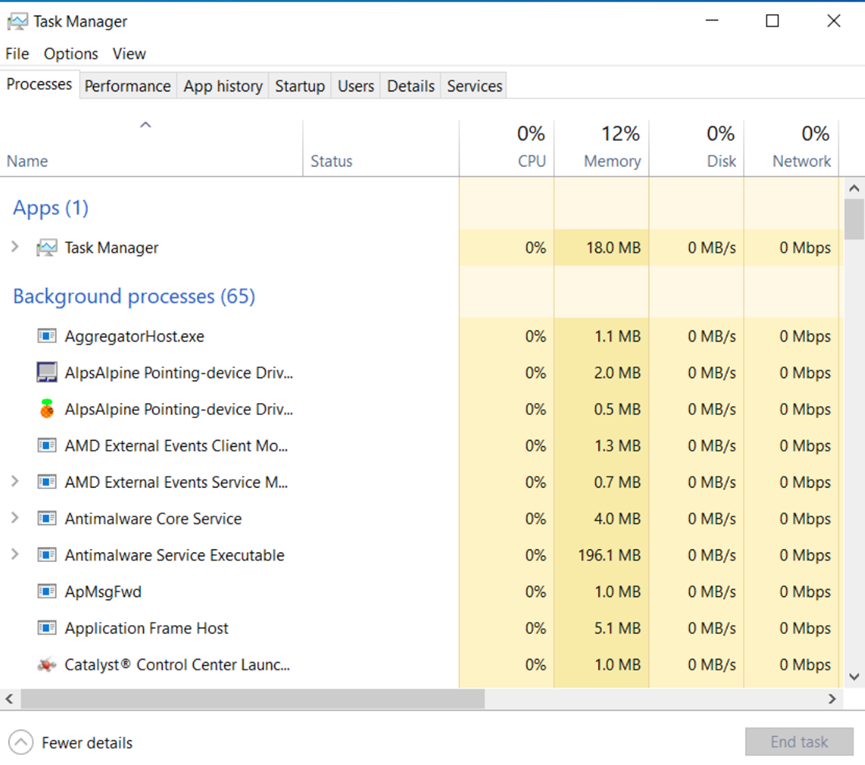Minimize the Task Manager window
865x765 pixels.
[712, 21]
